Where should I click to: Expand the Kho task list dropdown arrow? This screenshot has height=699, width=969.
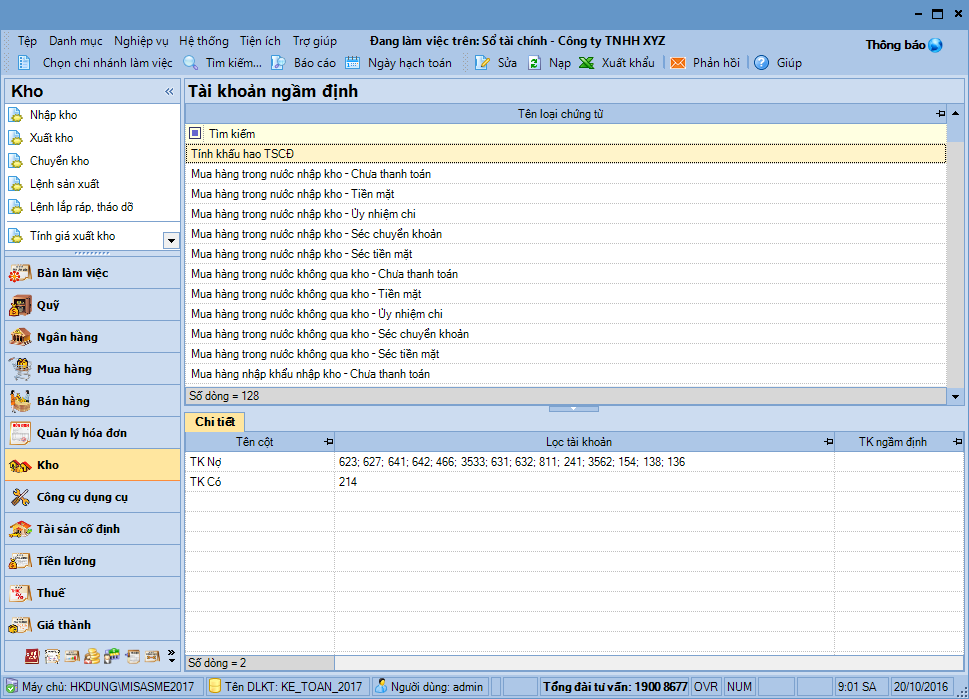pyautogui.click(x=171, y=240)
